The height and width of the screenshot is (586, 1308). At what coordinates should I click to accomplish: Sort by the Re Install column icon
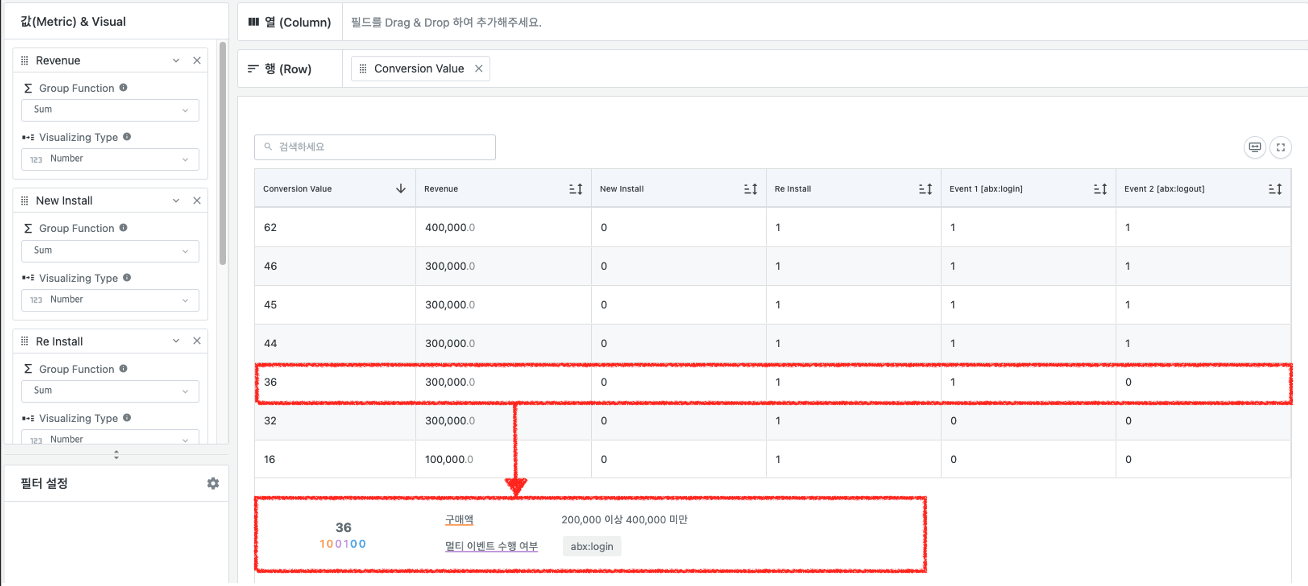pos(926,189)
